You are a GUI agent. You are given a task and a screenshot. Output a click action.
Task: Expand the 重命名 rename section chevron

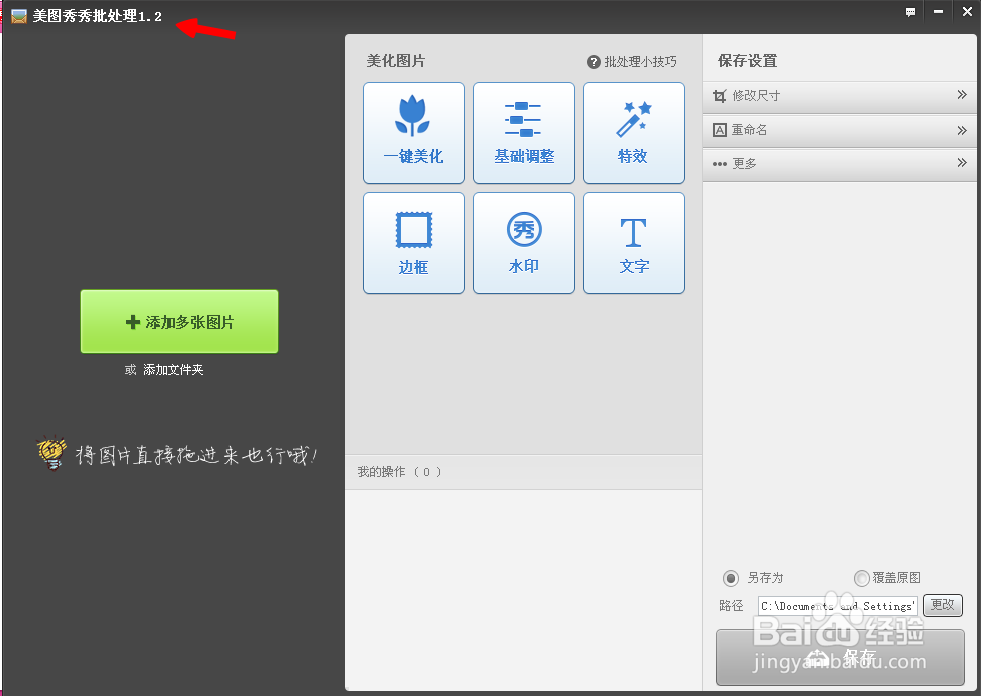click(962, 130)
